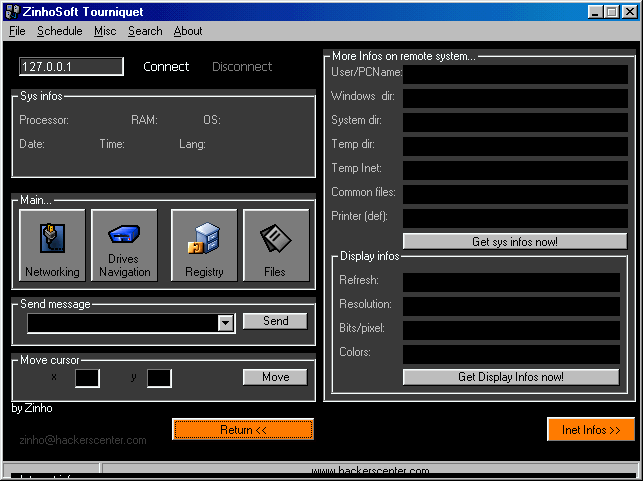Launch the Registry editor icon

tap(204, 245)
